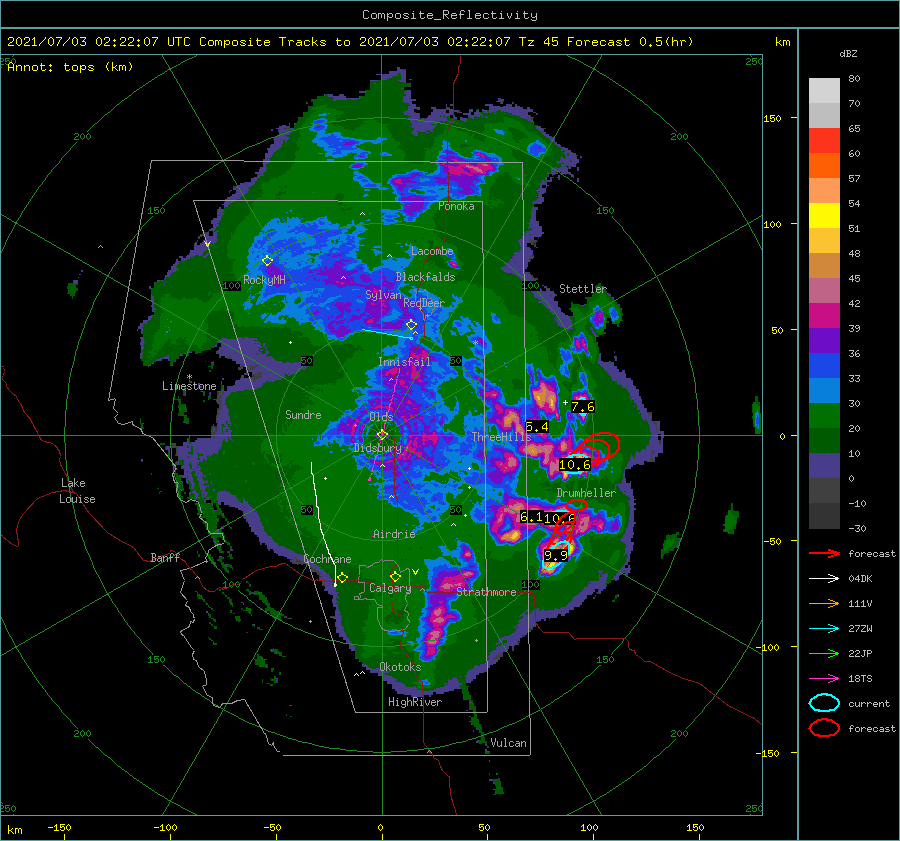Click the 10 dBZ slate-purple swatch

point(824,466)
